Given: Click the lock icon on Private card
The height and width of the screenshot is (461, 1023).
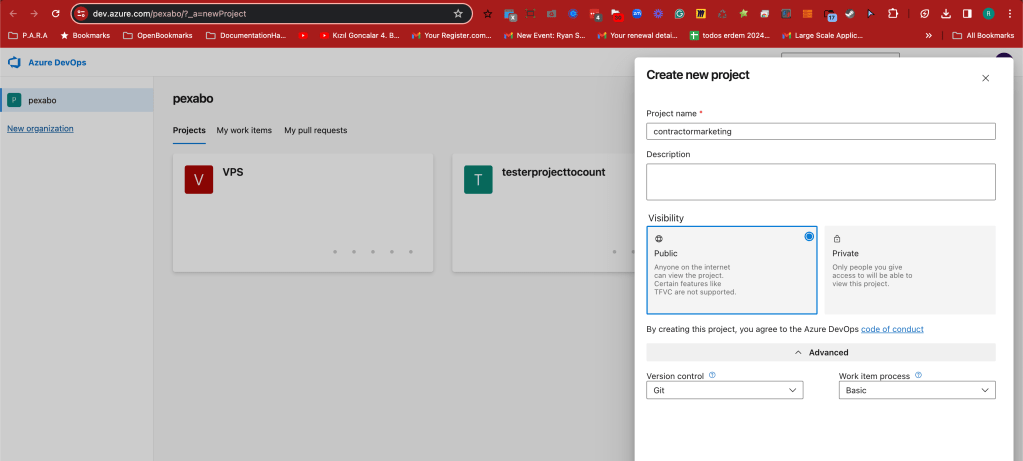Looking at the screenshot, I should click(836, 239).
